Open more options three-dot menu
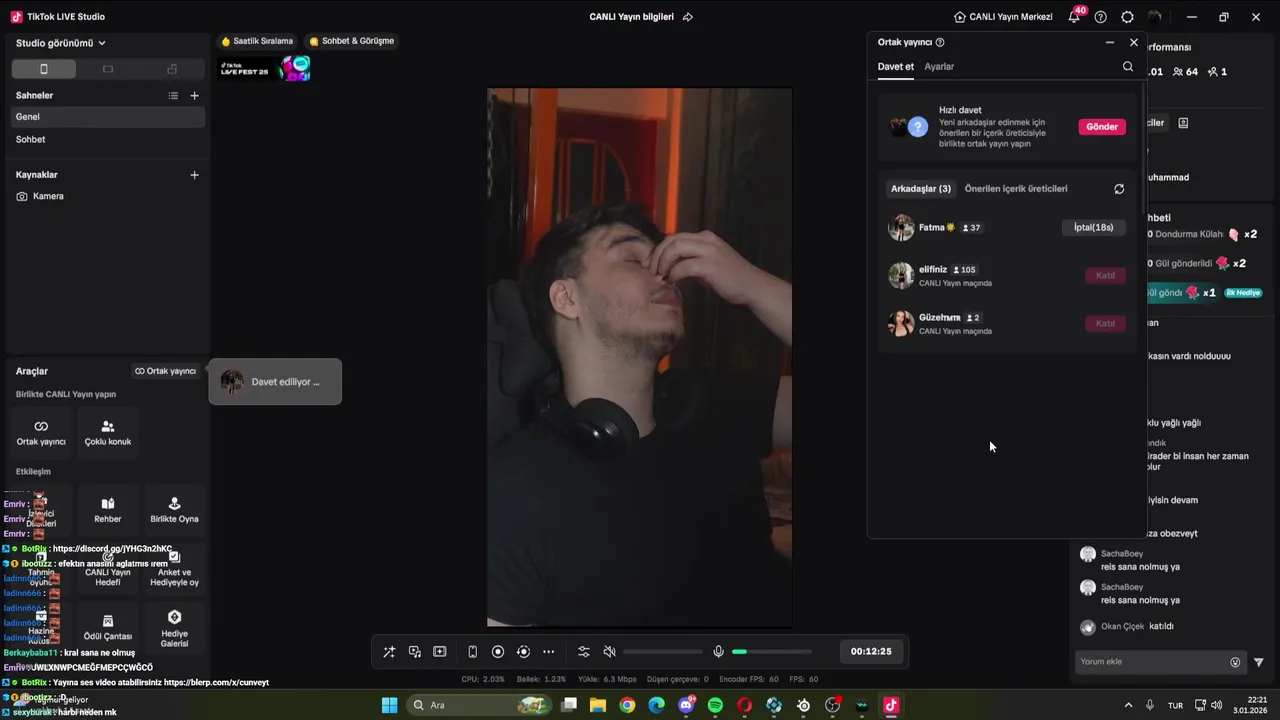The image size is (1280, 720). 548,652
